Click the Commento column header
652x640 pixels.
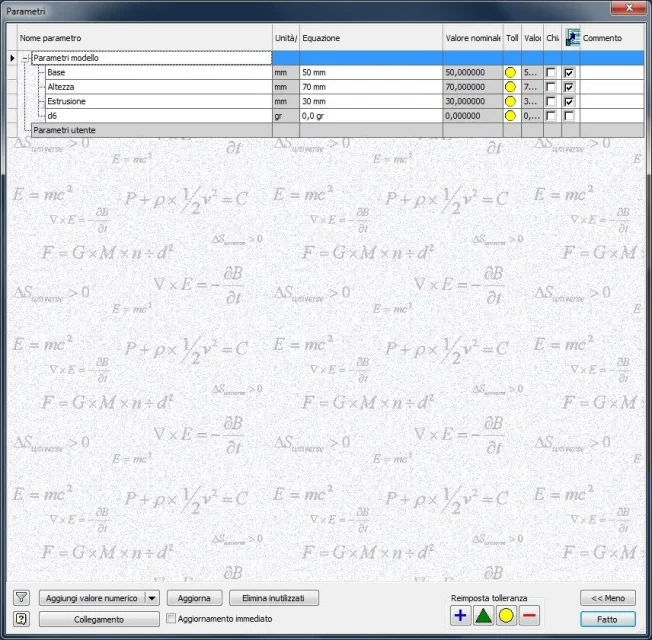tap(612, 38)
